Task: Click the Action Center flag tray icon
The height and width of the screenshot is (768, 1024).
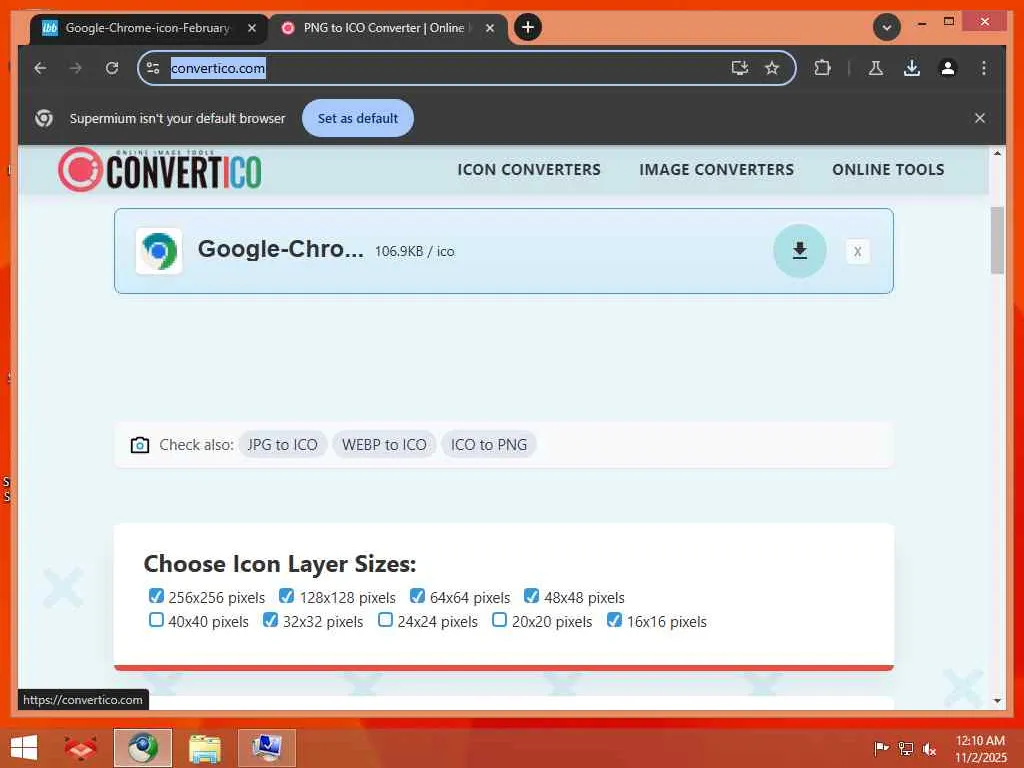Action: point(882,748)
